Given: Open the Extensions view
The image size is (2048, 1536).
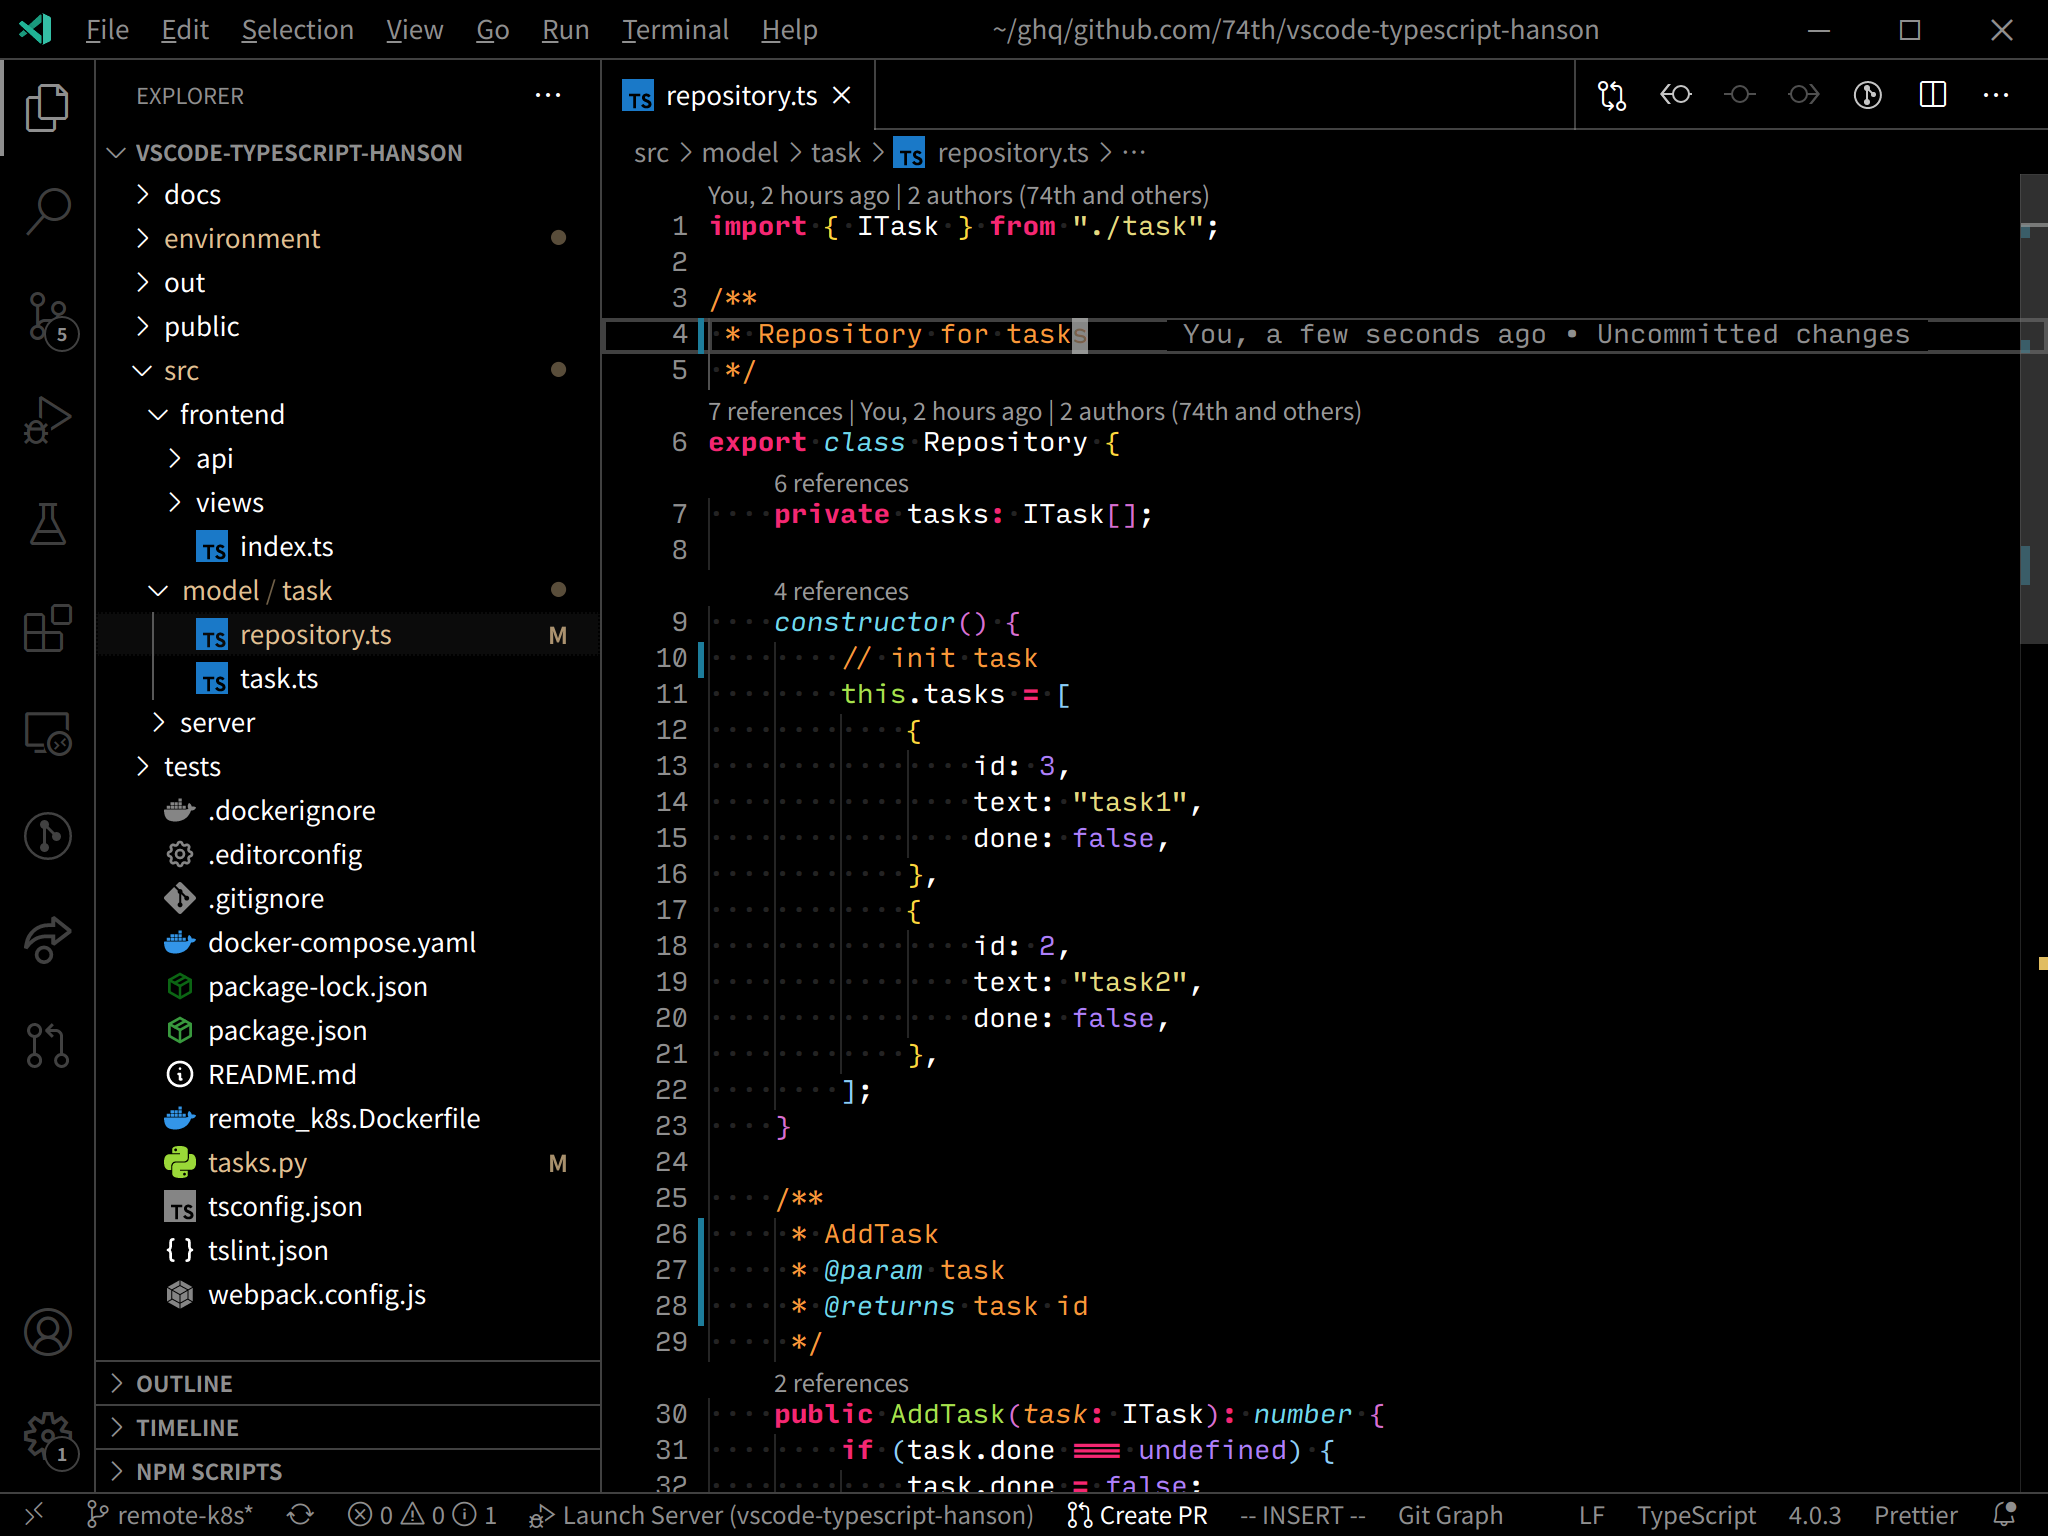Looking at the screenshot, I should (x=47, y=629).
